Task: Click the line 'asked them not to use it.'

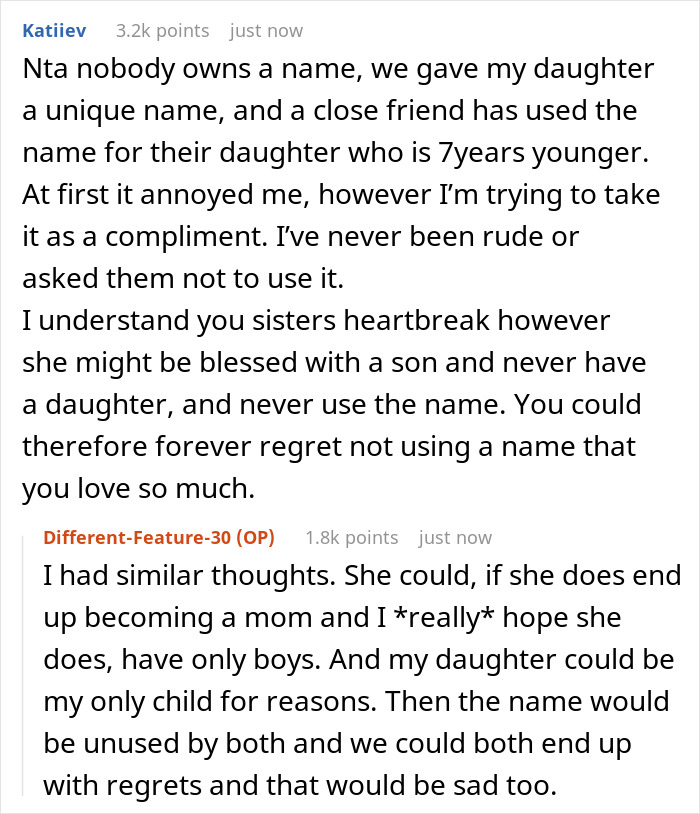Action: coord(183,279)
